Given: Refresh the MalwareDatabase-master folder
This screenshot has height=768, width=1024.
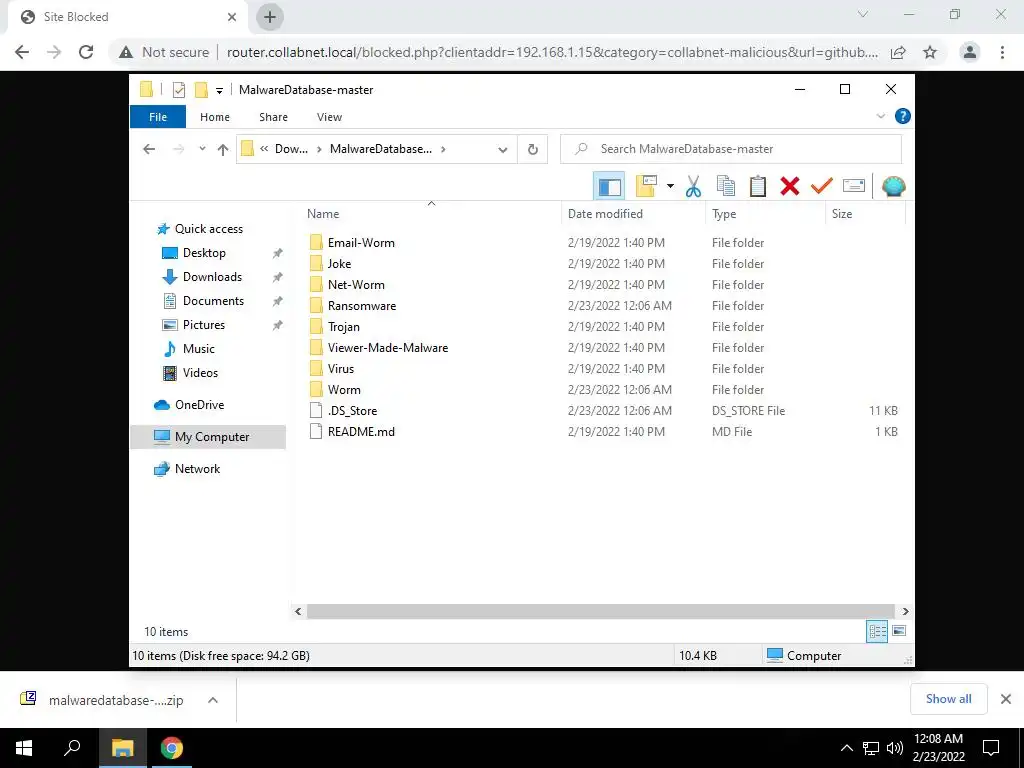Looking at the screenshot, I should point(533,150).
